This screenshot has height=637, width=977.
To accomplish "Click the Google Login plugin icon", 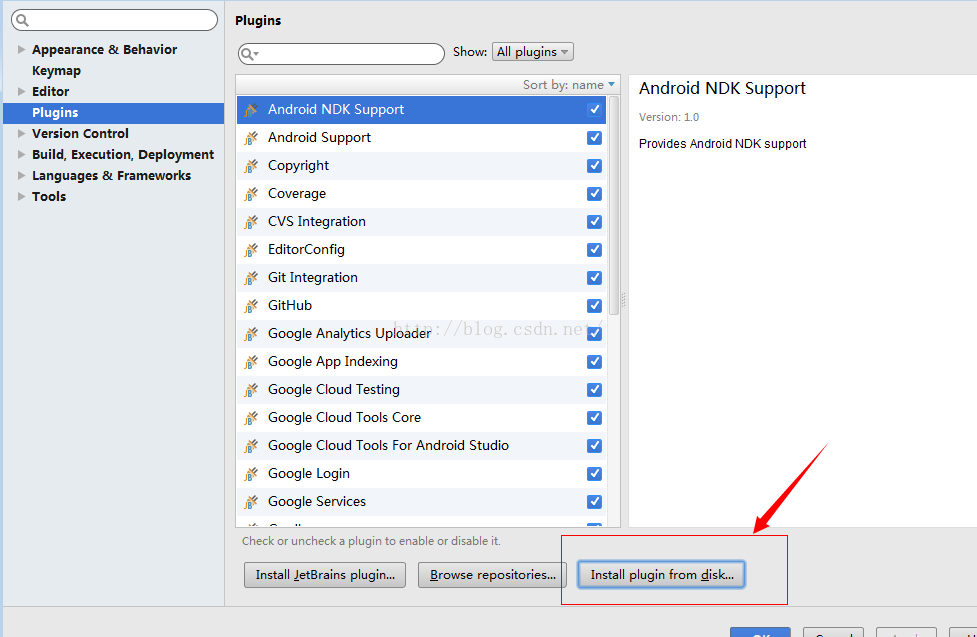I will point(251,474).
